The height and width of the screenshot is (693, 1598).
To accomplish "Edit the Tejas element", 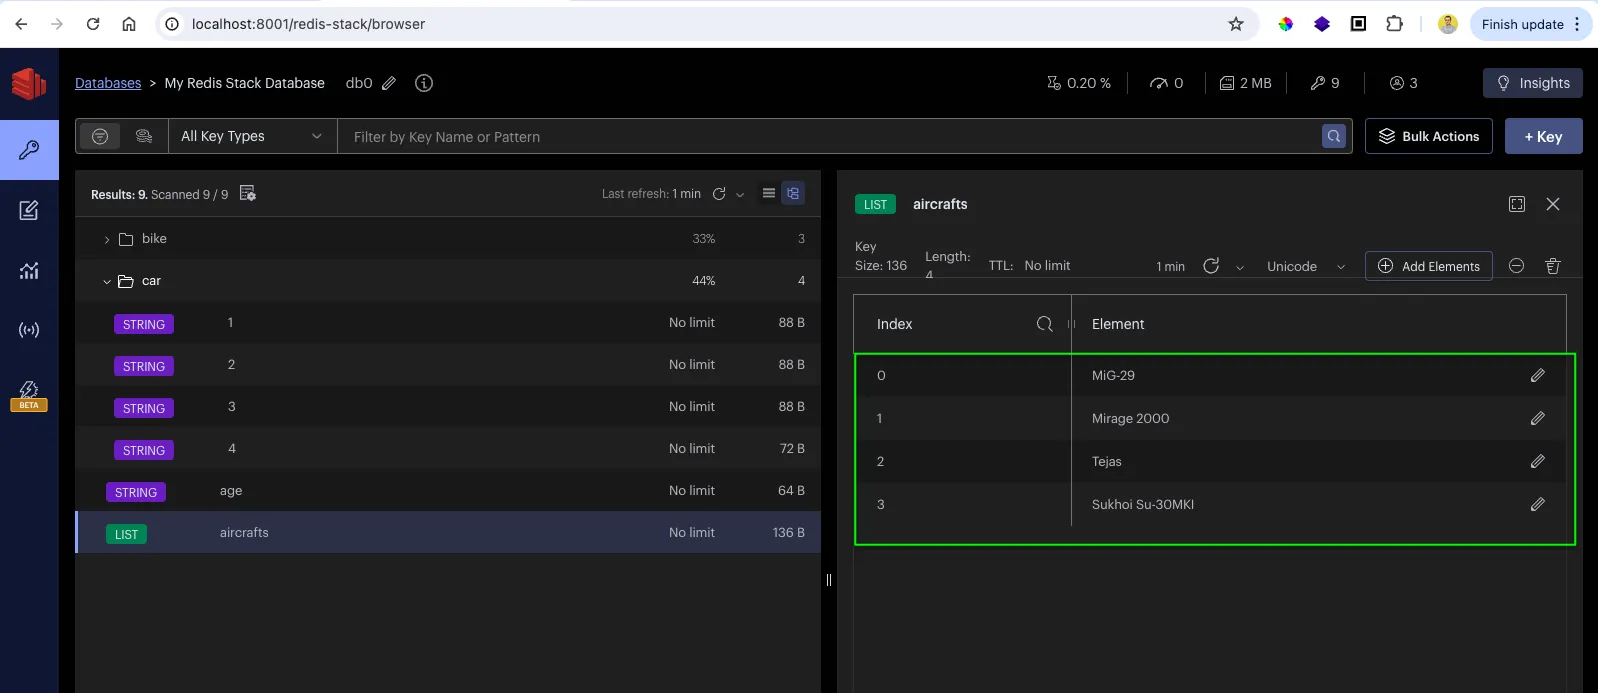I will pos(1538,461).
